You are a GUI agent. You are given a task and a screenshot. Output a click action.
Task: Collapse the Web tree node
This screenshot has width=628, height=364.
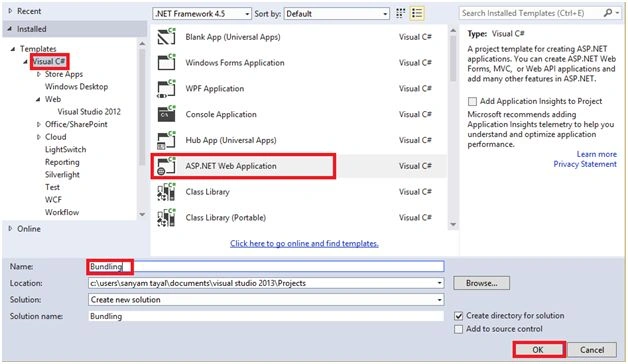pos(38,99)
